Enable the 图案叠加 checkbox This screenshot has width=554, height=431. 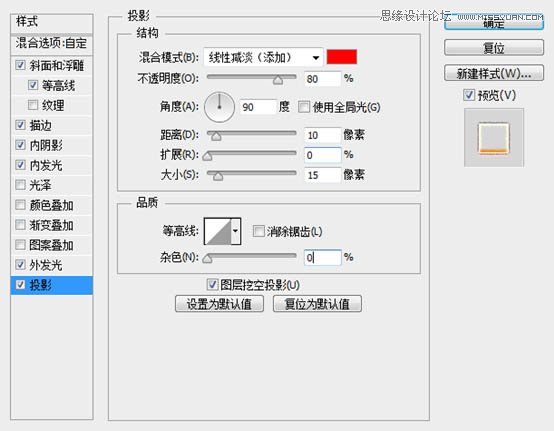(x=20, y=244)
